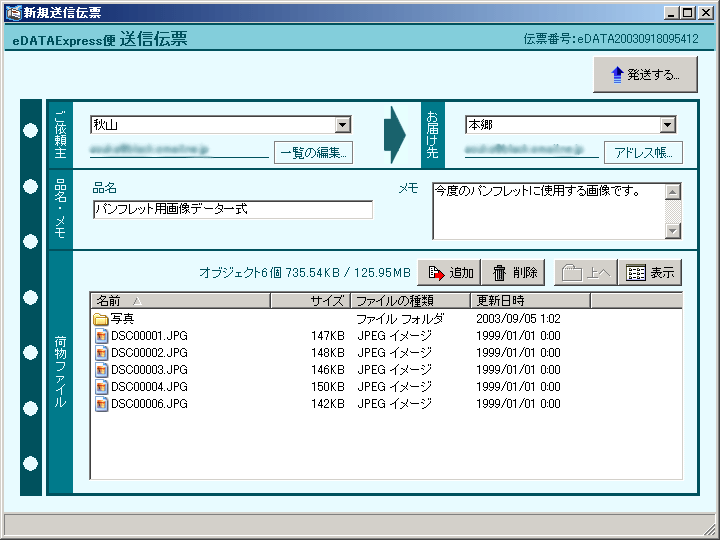Sort by the サイズ column header
720x540 pixels.
(311, 301)
